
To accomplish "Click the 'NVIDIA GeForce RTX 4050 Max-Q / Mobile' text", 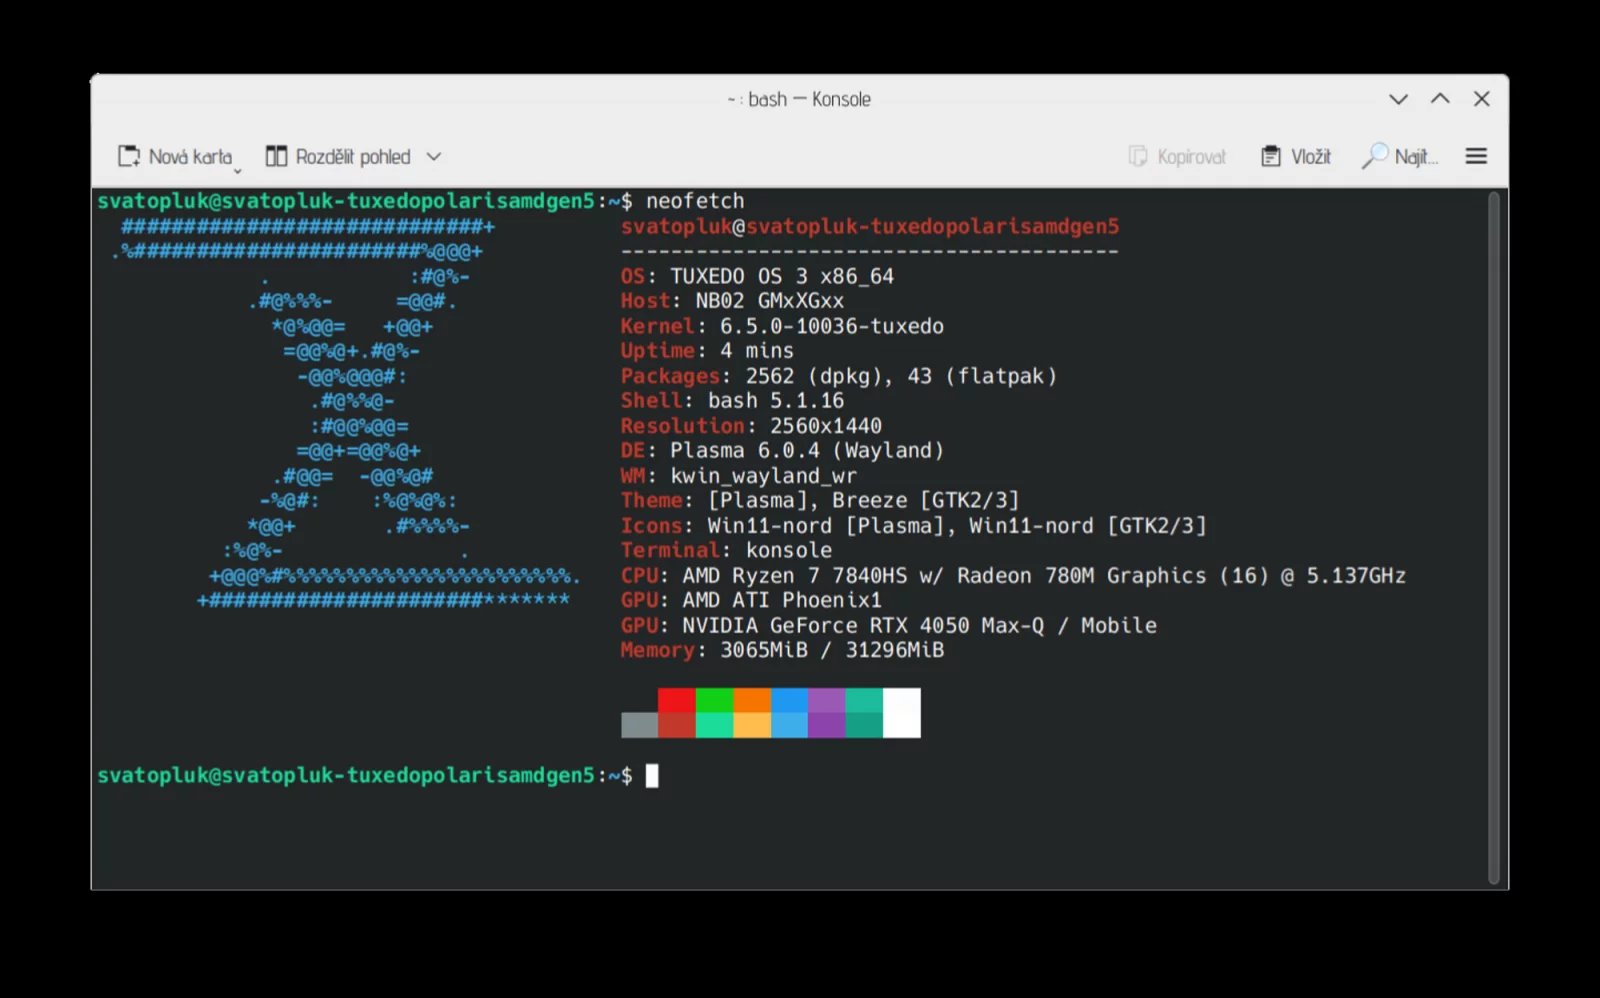I will [920, 626].
